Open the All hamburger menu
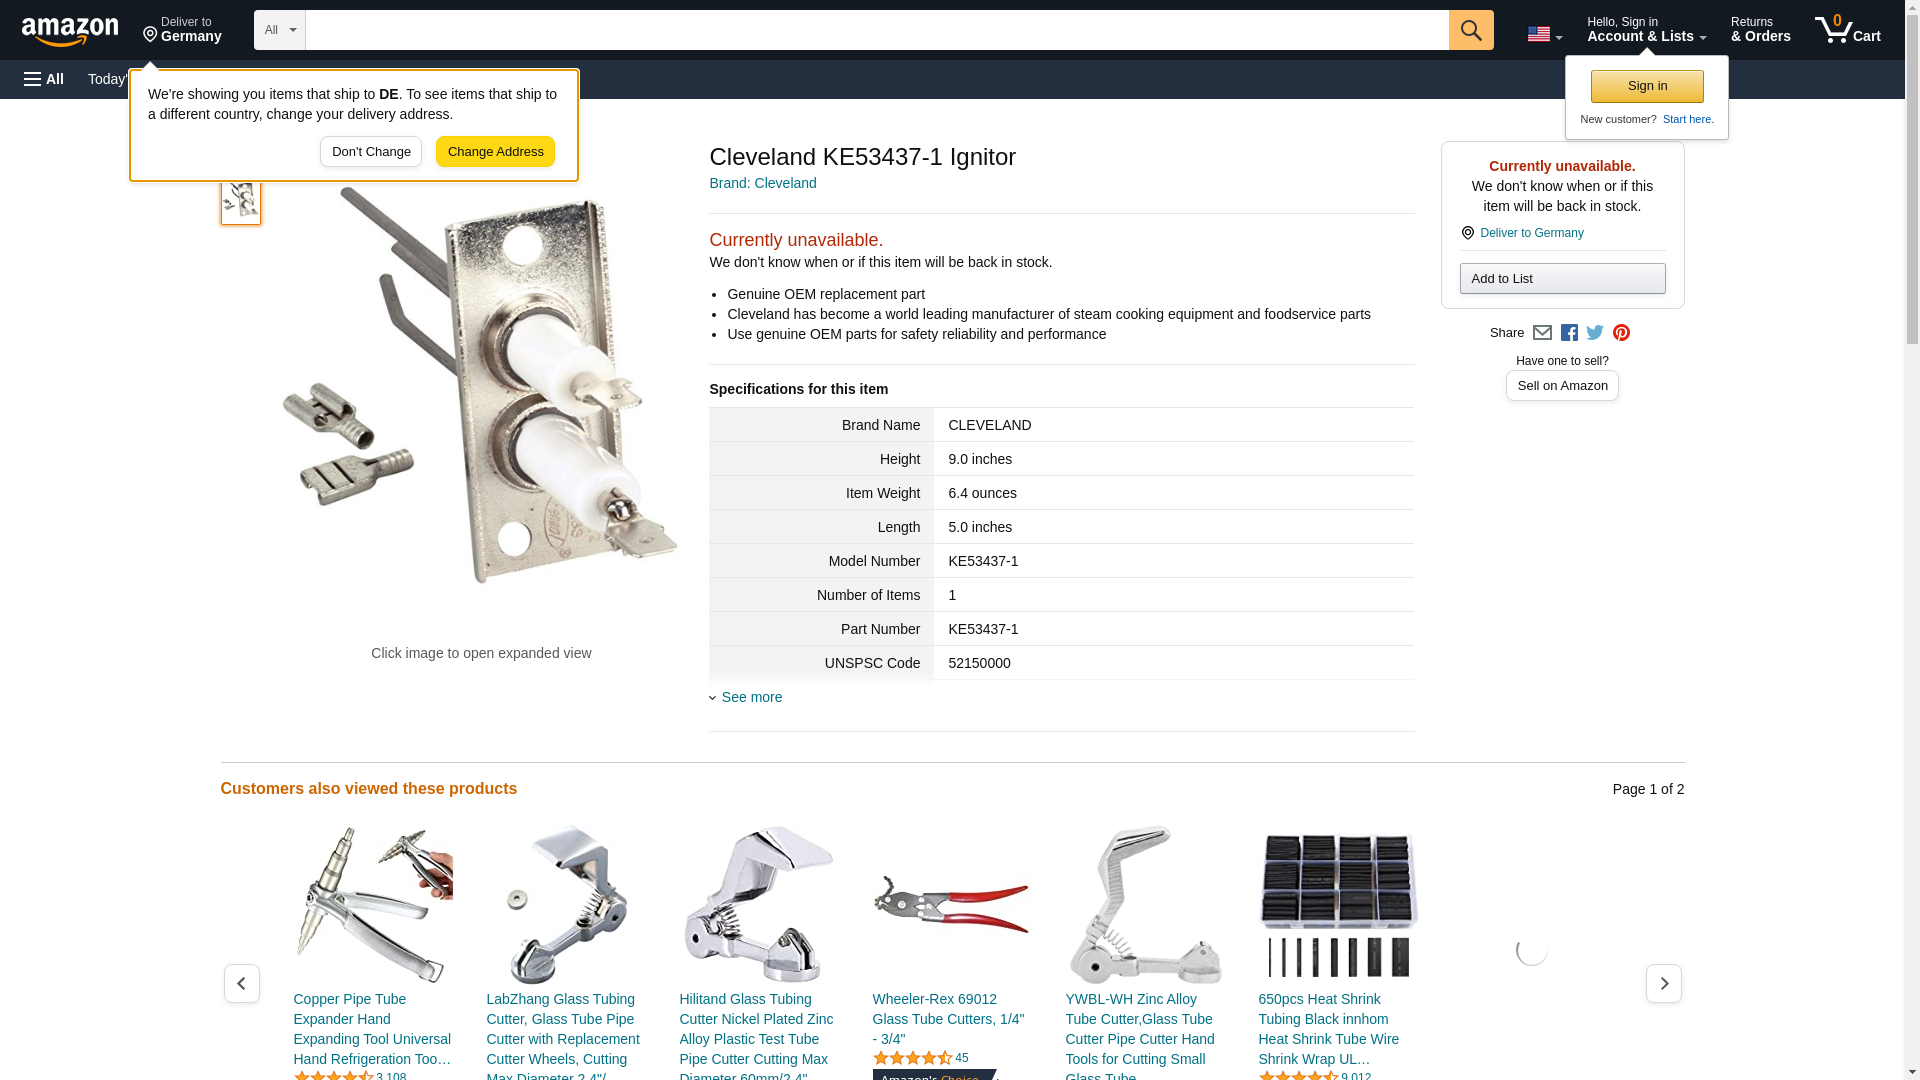 (44, 79)
